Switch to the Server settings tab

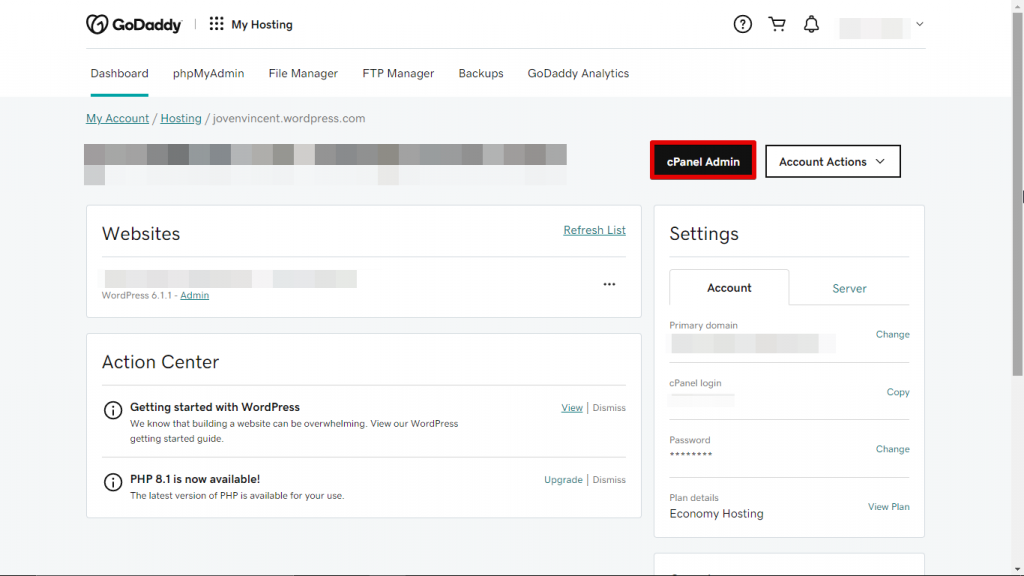(x=849, y=288)
